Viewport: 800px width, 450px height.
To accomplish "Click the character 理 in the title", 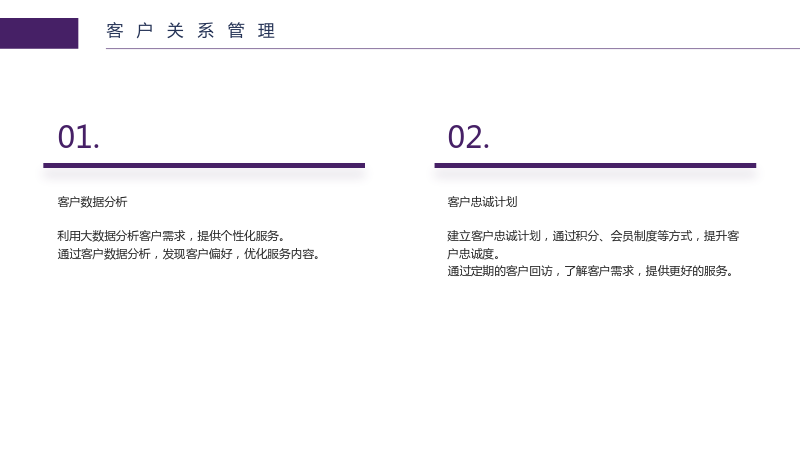I will (267, 31).
